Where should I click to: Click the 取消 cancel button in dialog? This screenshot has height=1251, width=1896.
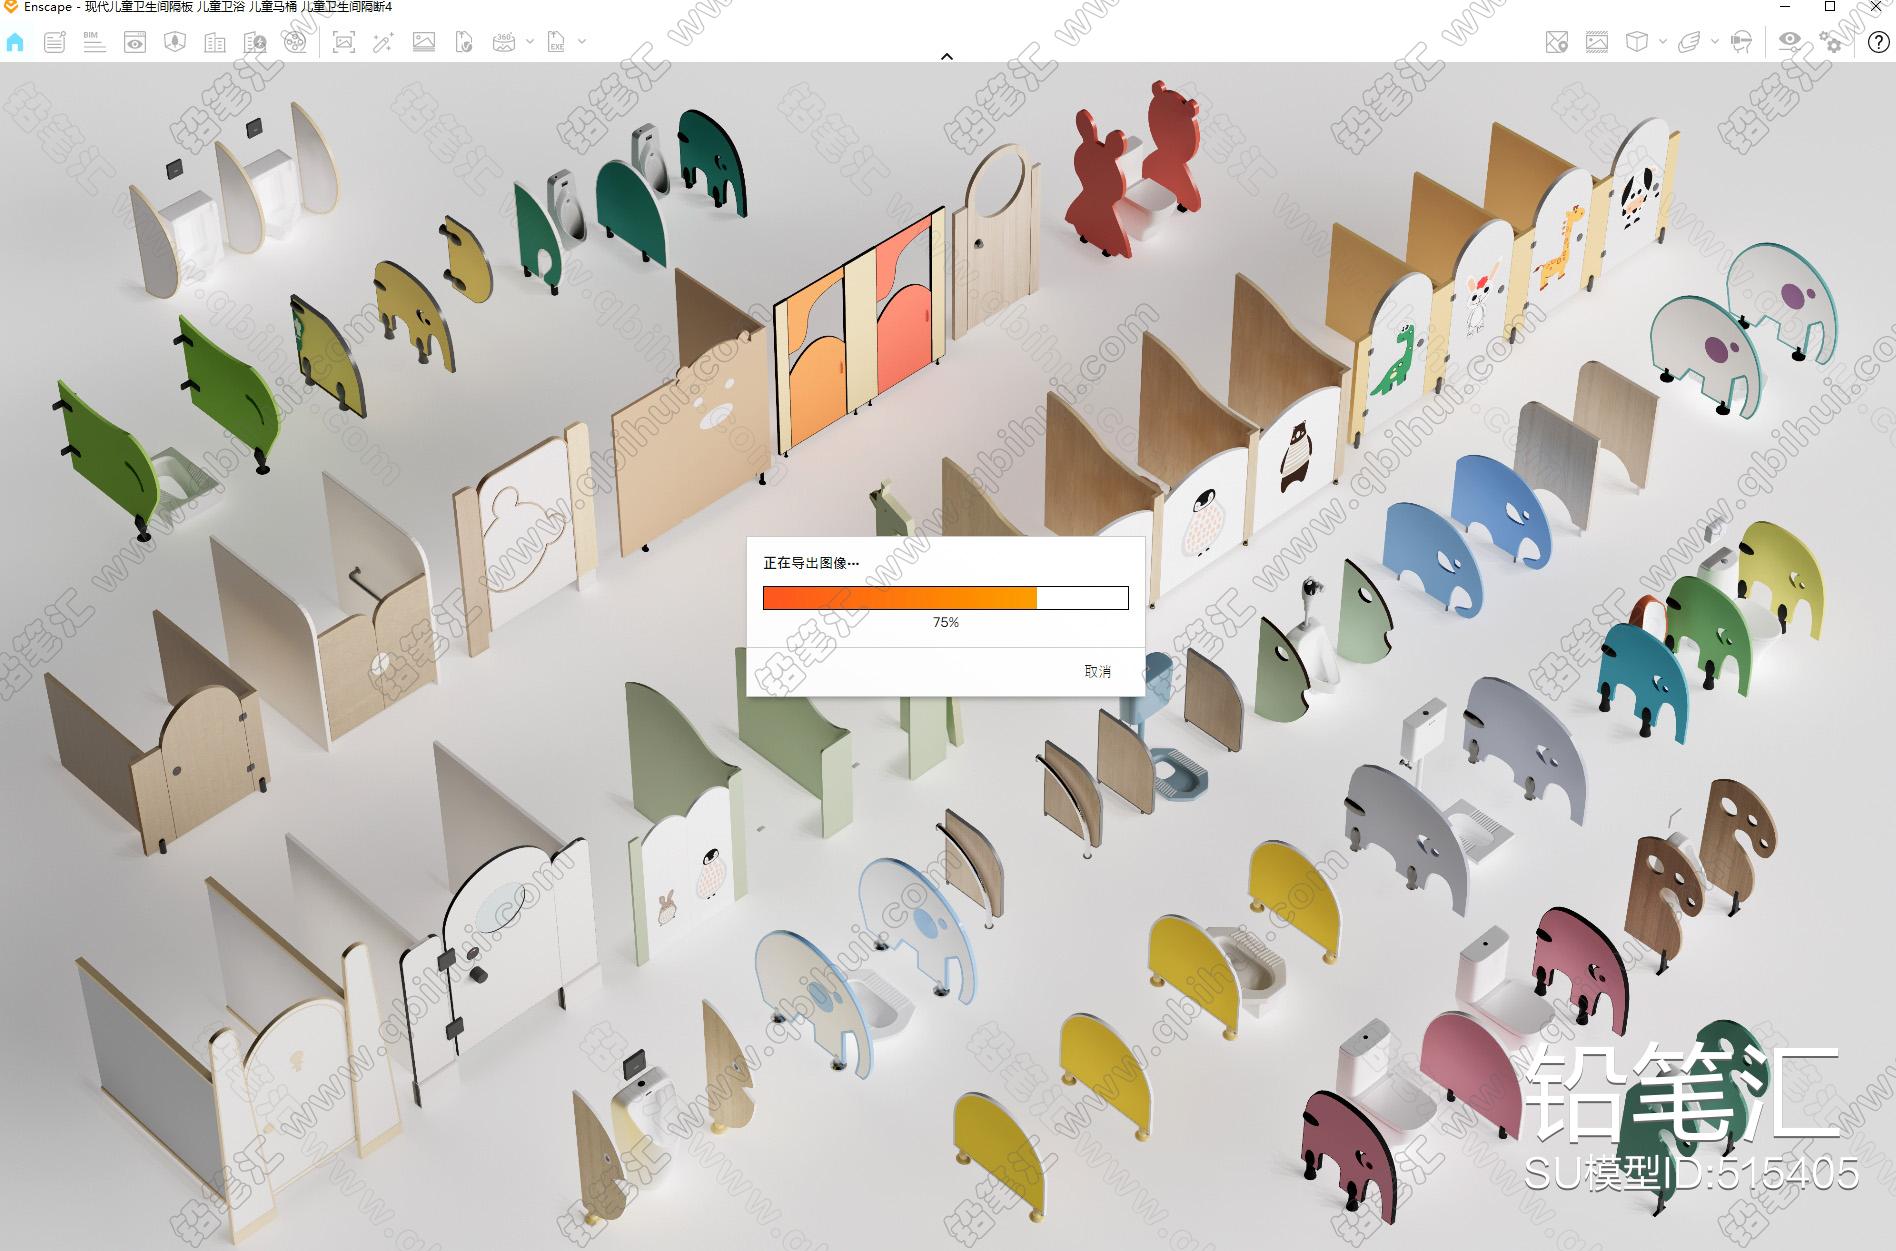(x=1098, y=671)
